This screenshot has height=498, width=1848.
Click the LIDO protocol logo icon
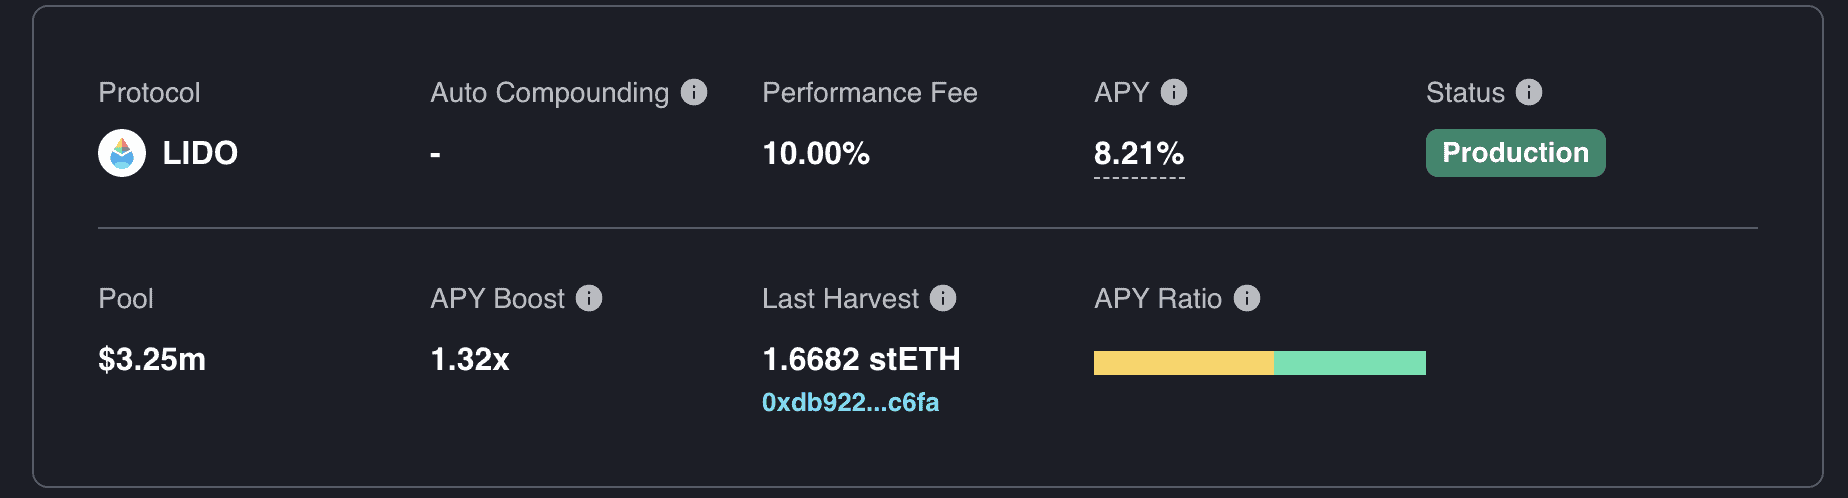122,153
